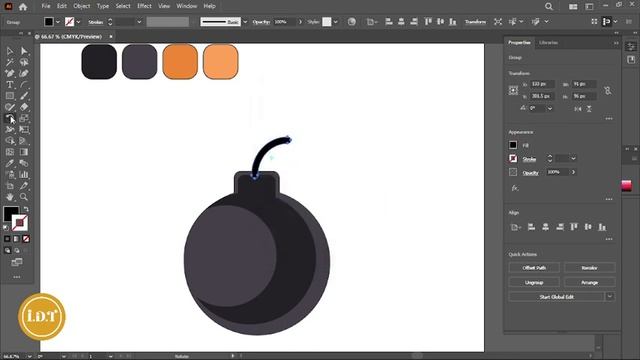Open the Object menu

(x=82, y=6)
